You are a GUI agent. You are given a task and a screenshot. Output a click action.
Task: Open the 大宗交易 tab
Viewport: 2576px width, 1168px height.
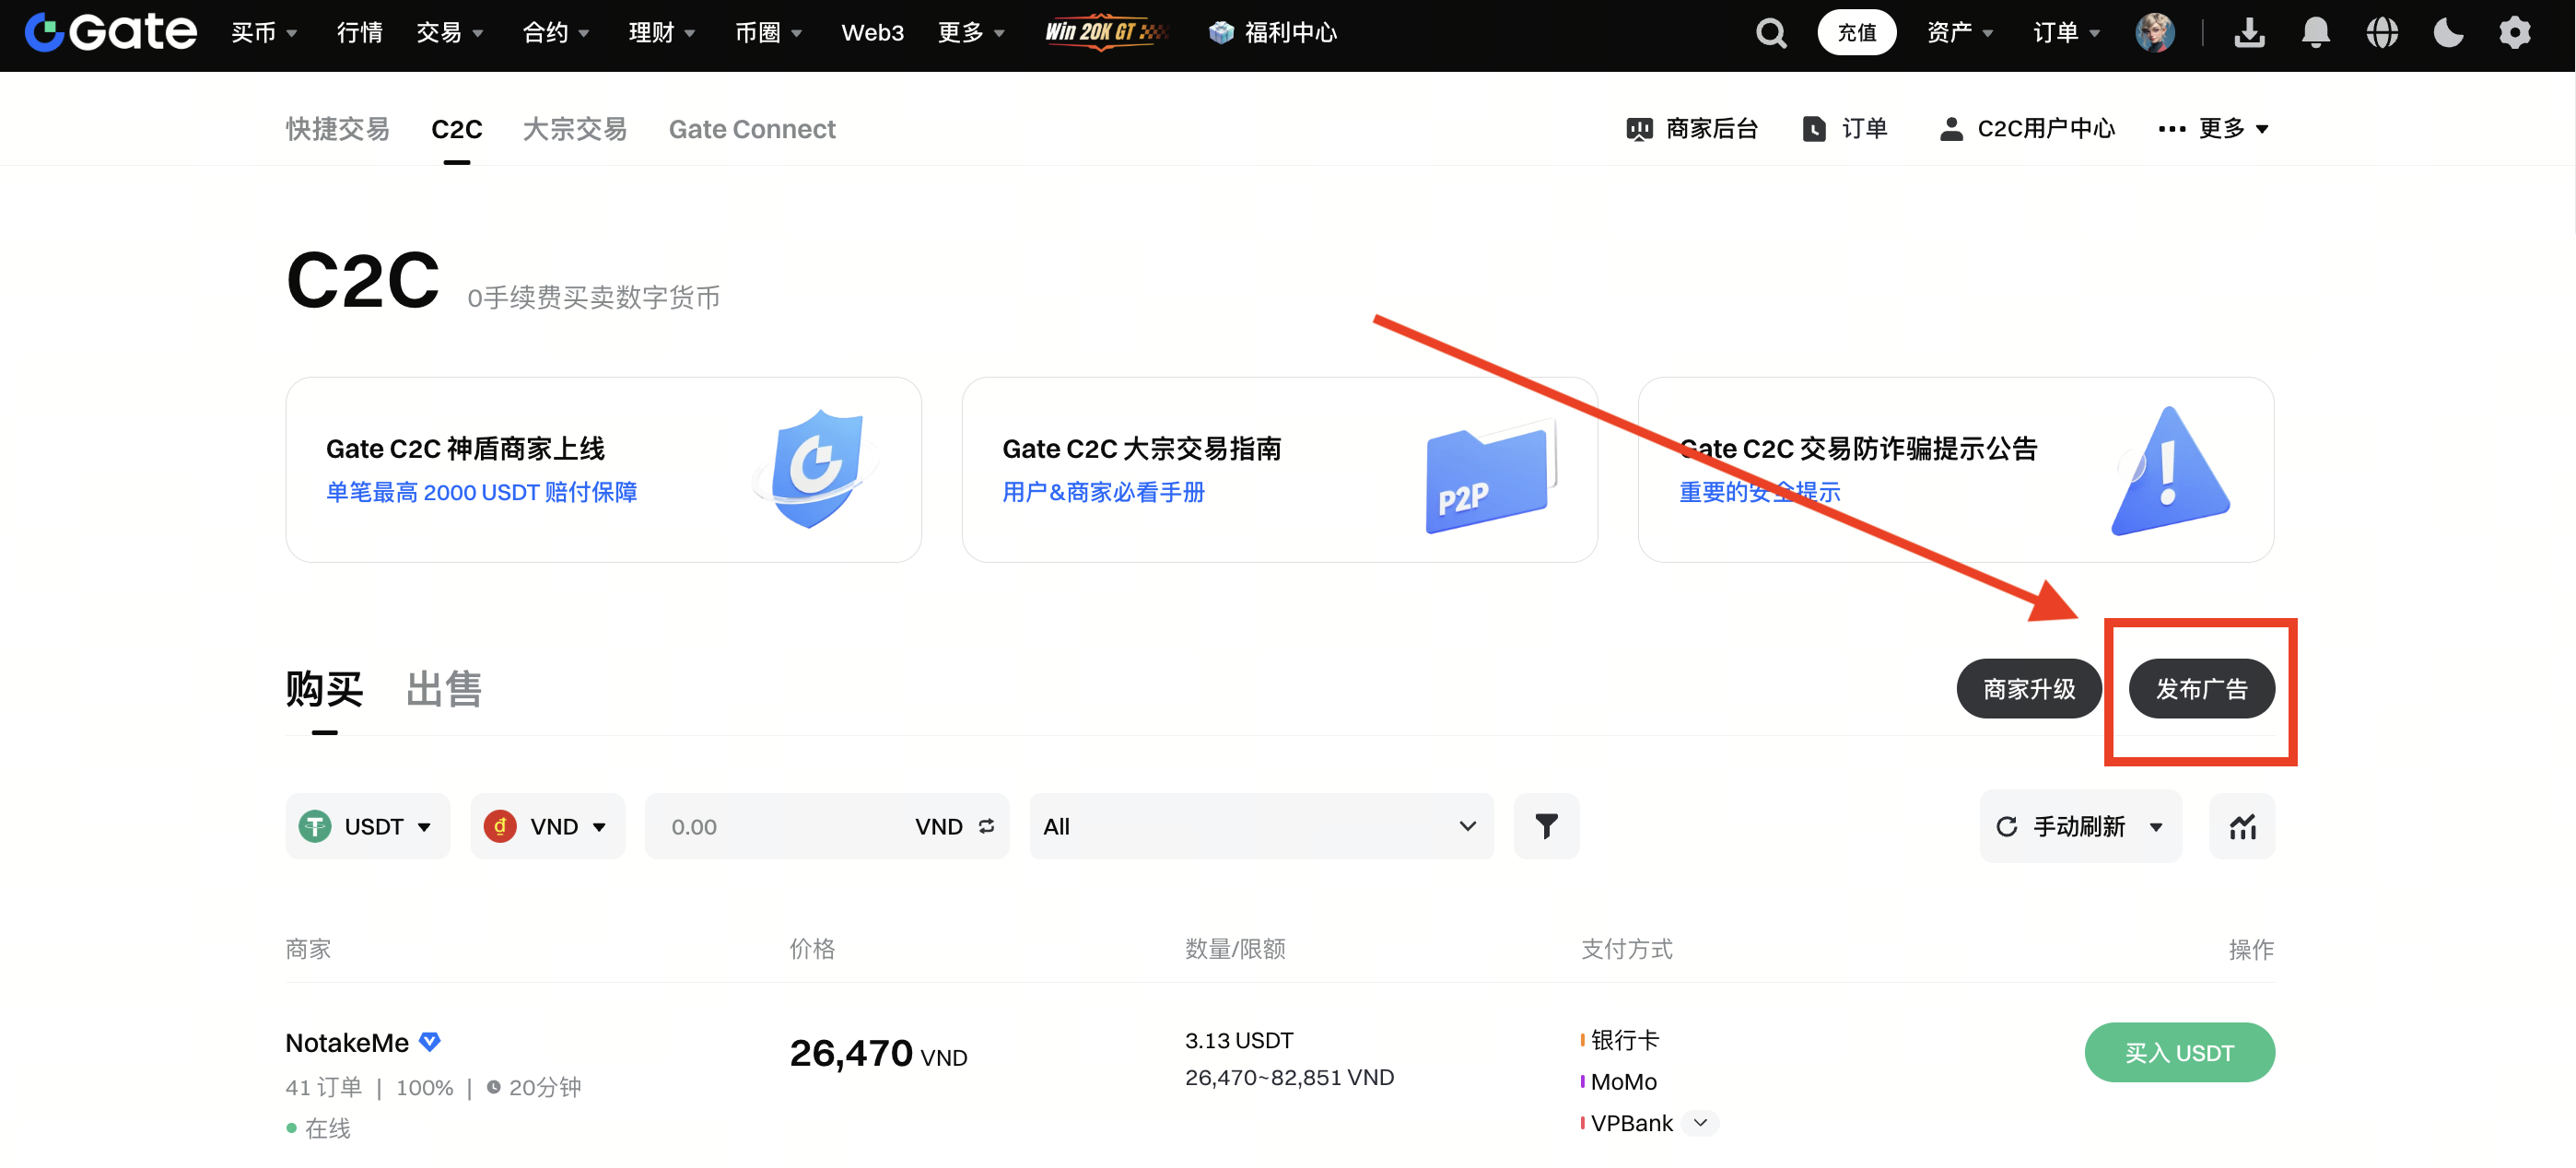[x=575, y=129]
